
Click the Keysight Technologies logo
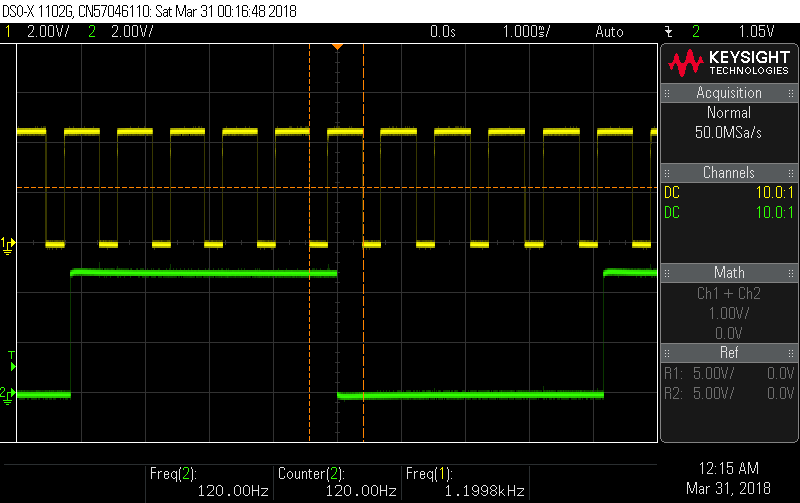tap(729, 63)
